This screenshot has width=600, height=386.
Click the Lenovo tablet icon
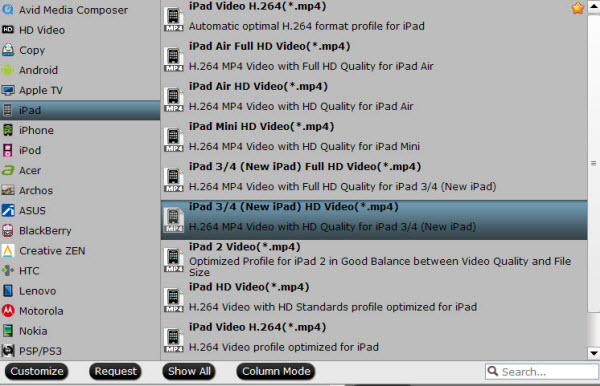pyautogui.click(x=8, y=291)
